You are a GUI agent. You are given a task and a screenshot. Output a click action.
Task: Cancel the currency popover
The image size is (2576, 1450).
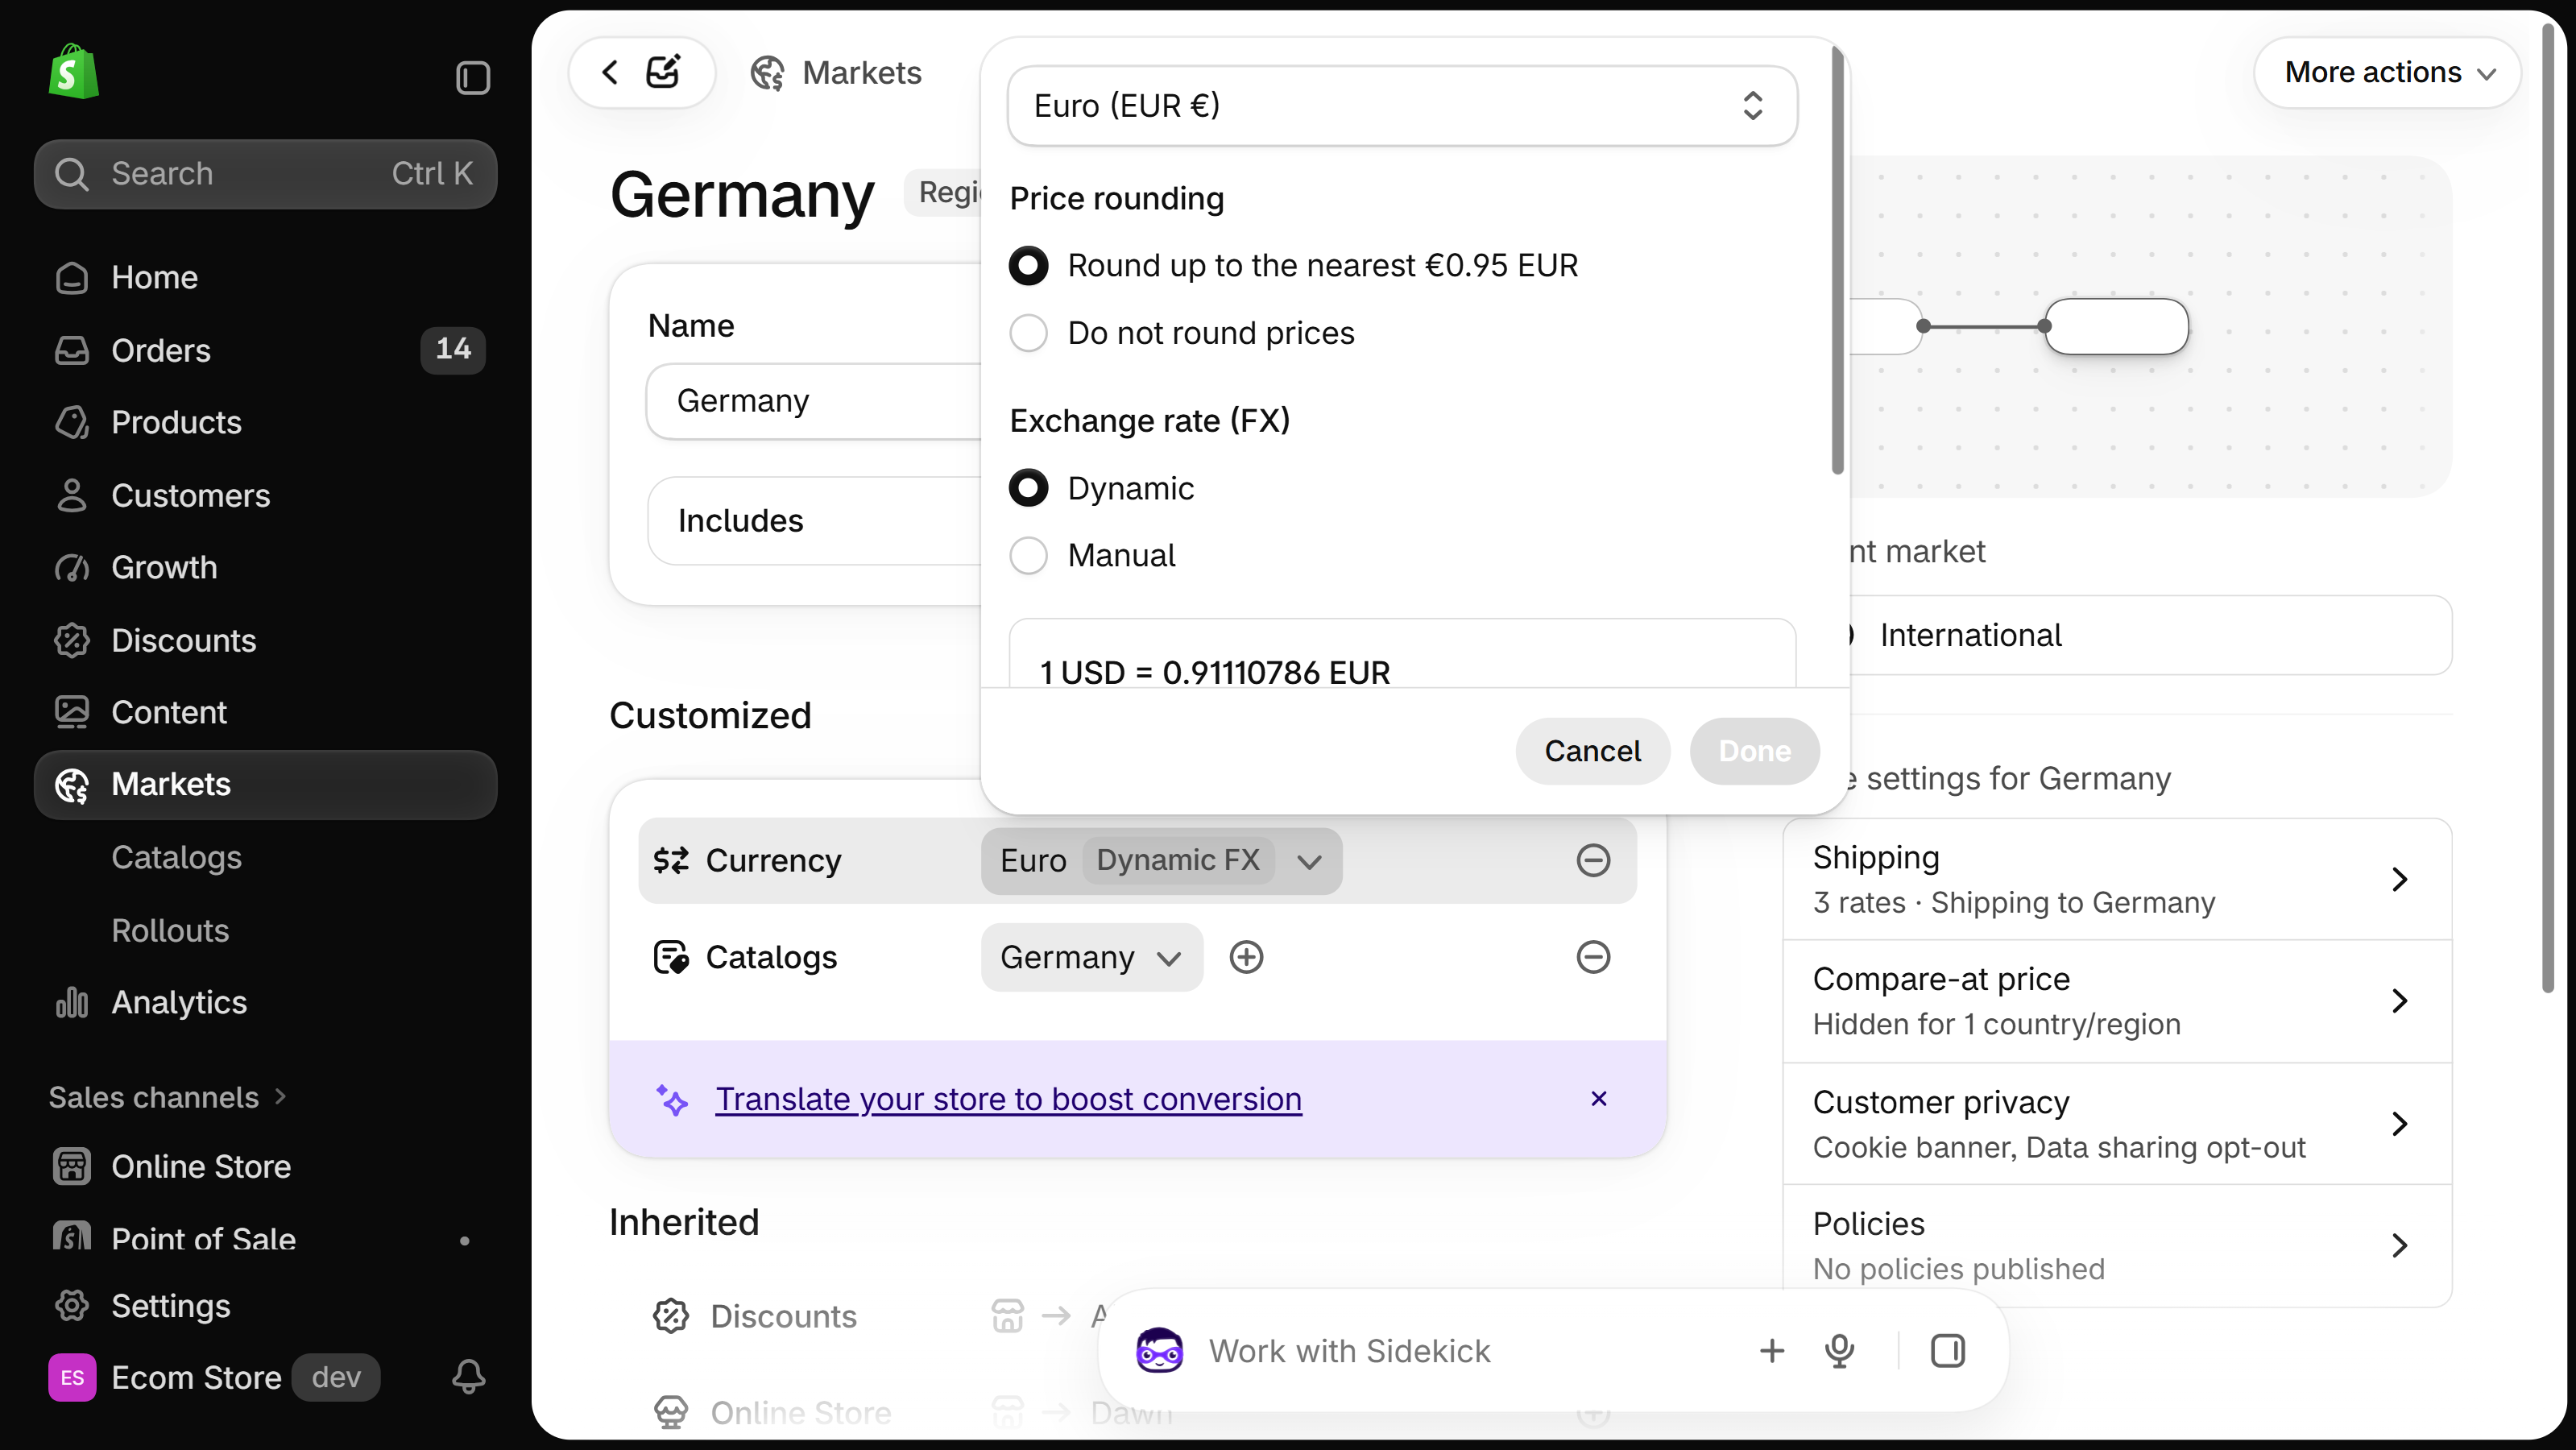point(1592,751)
